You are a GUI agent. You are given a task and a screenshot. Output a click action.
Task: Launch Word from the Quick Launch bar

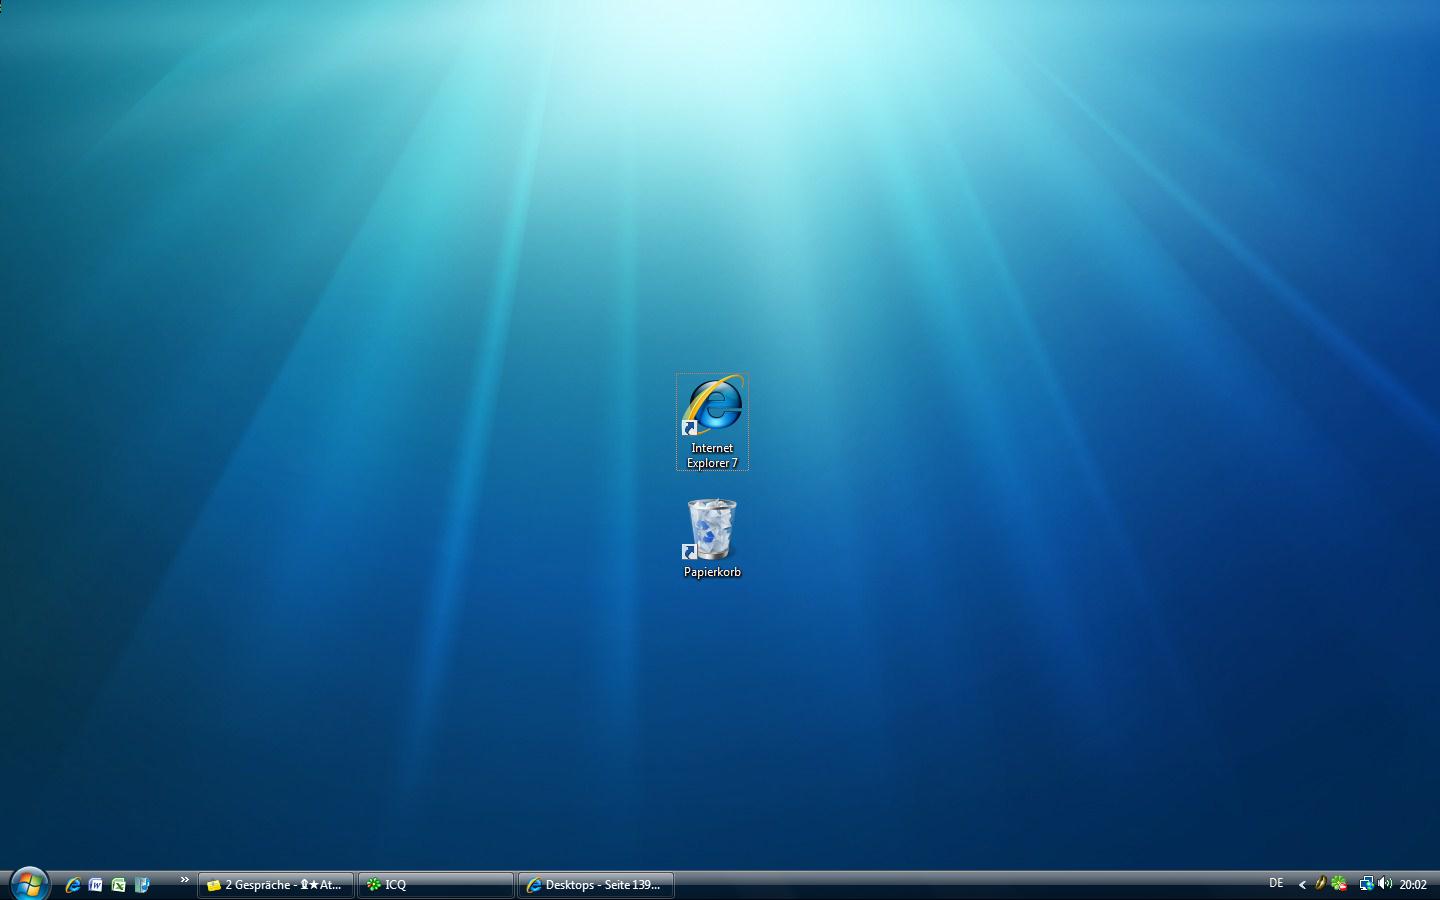tap(96, 885)
